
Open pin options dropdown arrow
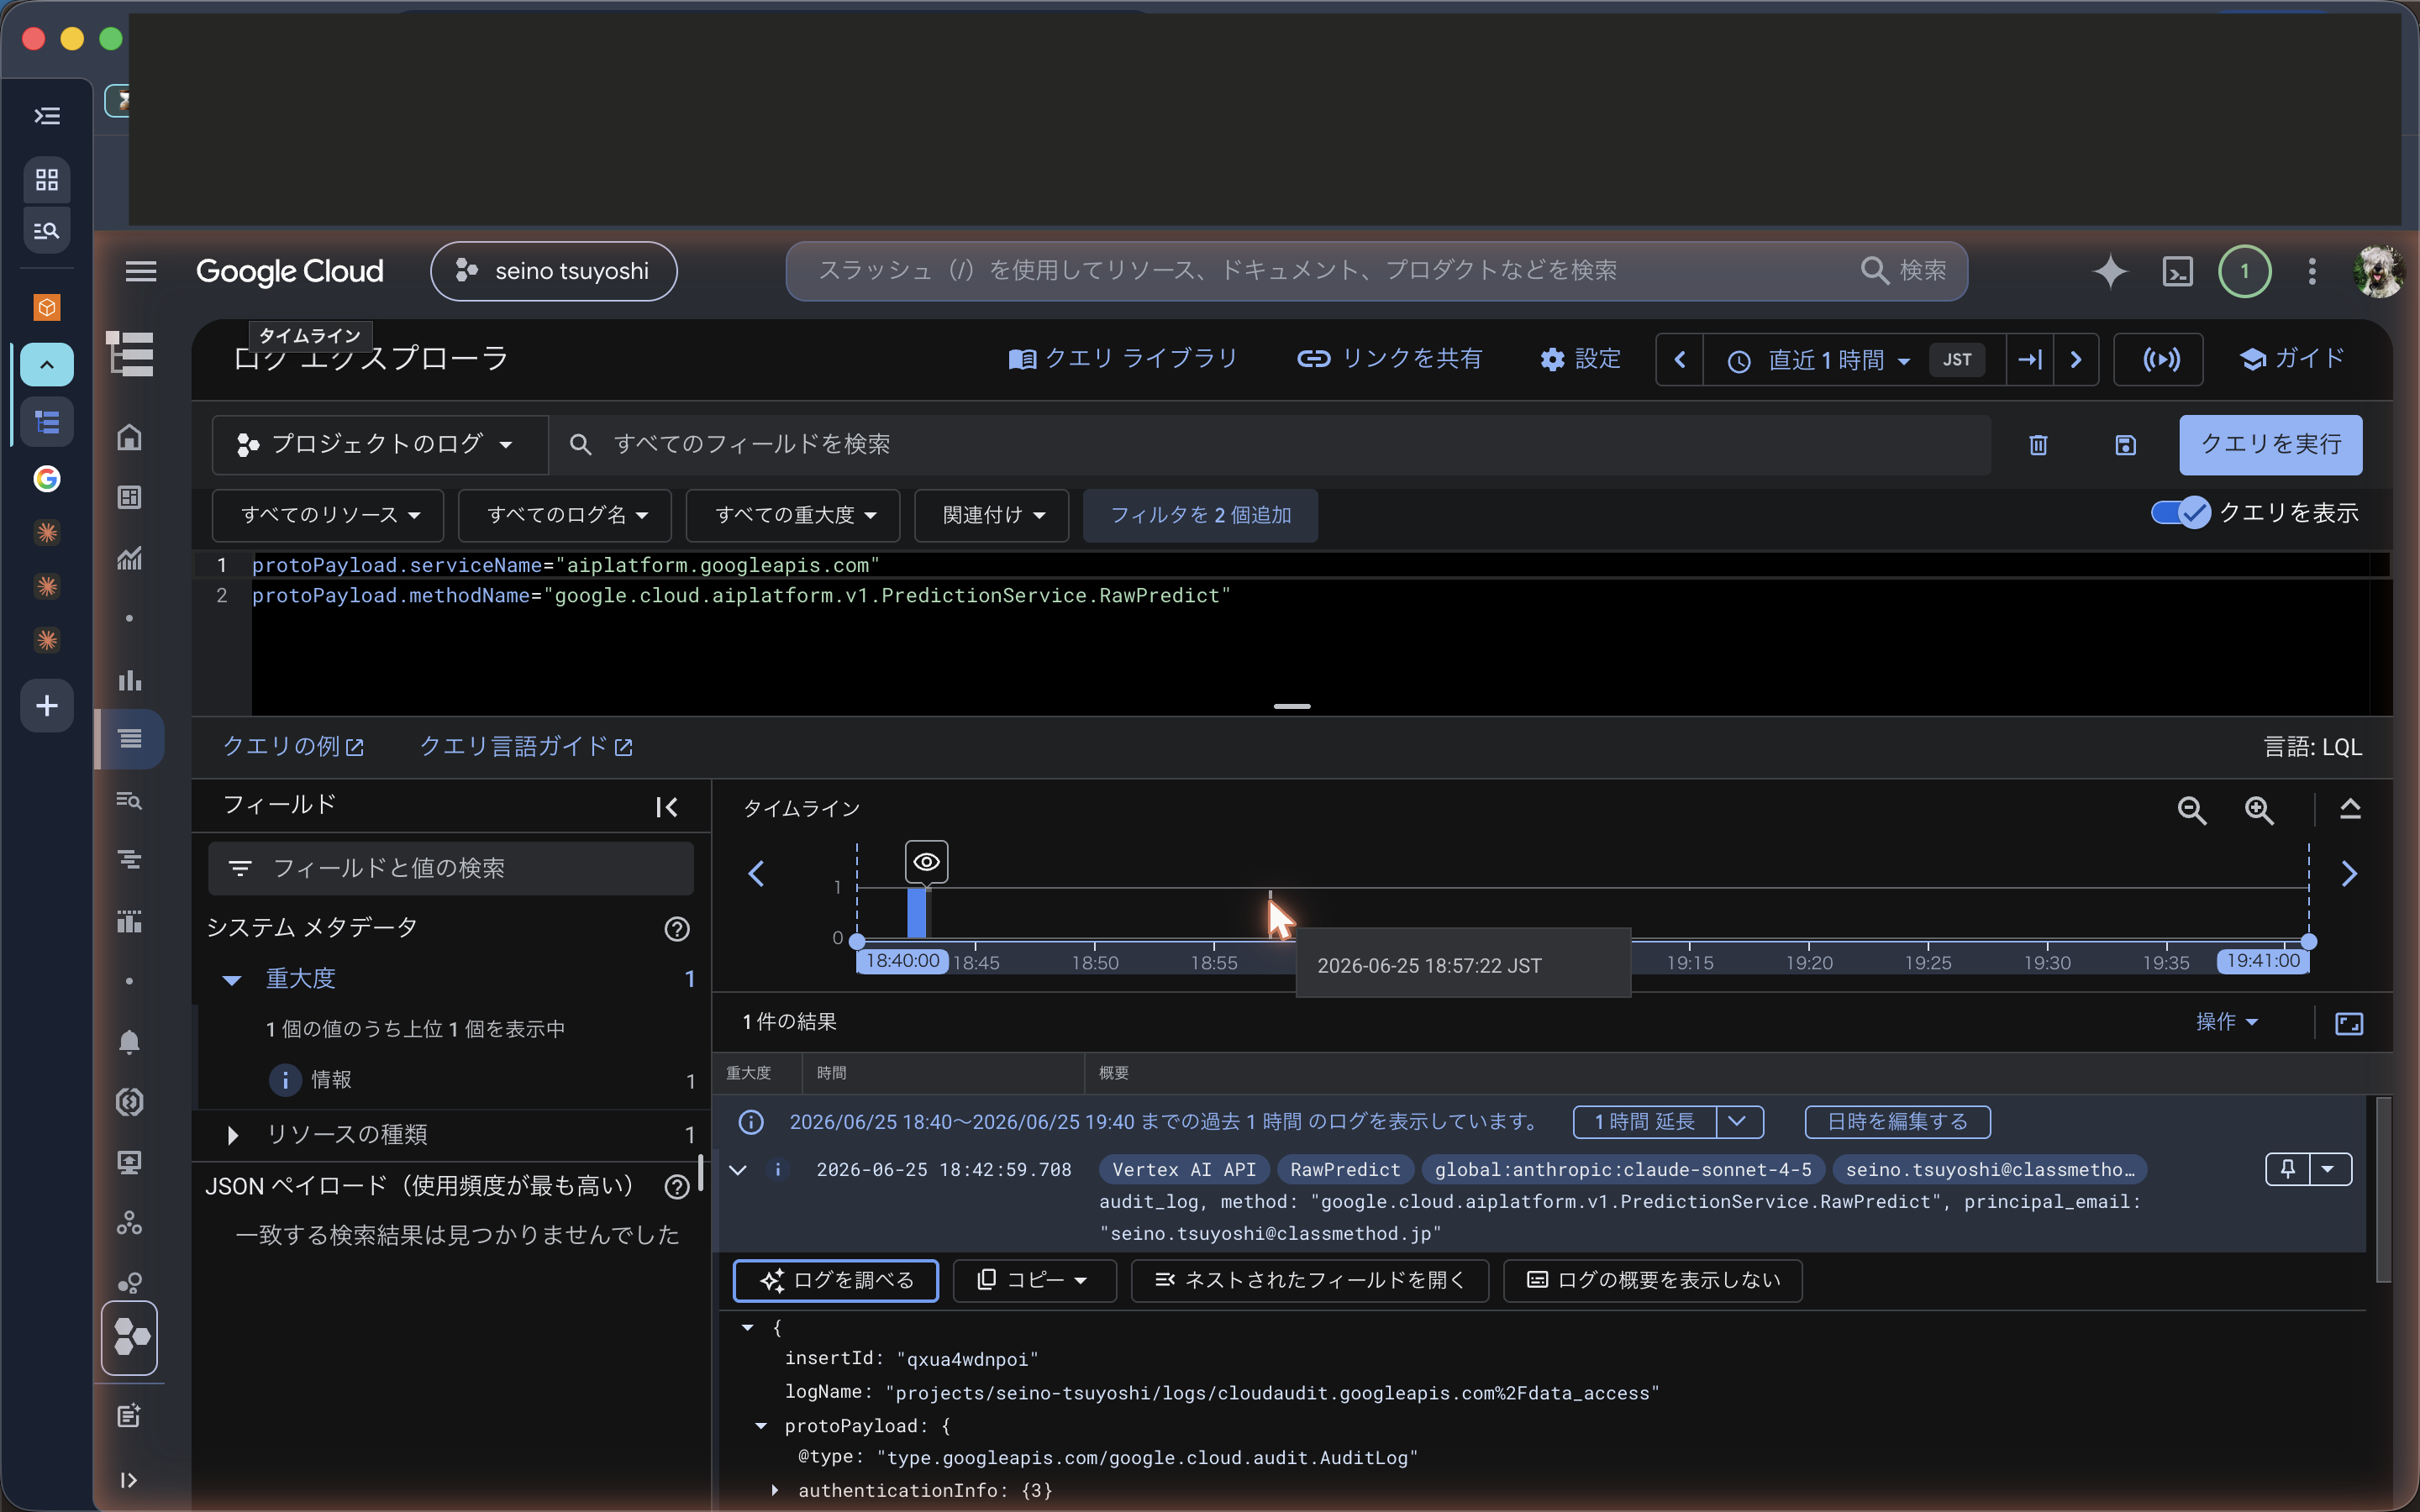(2330, 1169)
